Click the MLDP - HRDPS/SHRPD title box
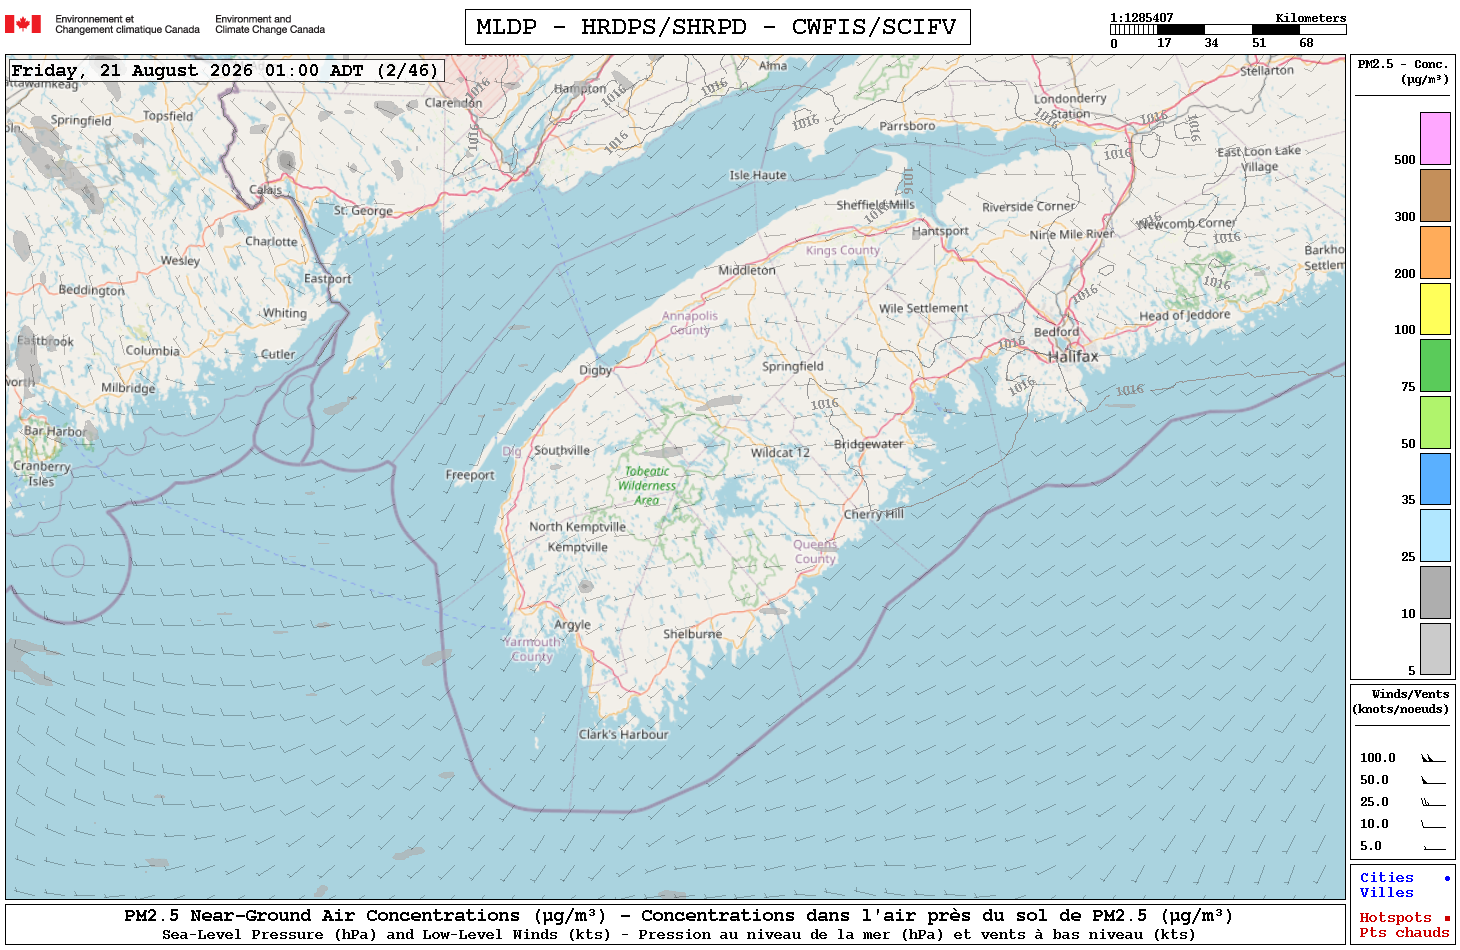 click(x=717, y=27)
